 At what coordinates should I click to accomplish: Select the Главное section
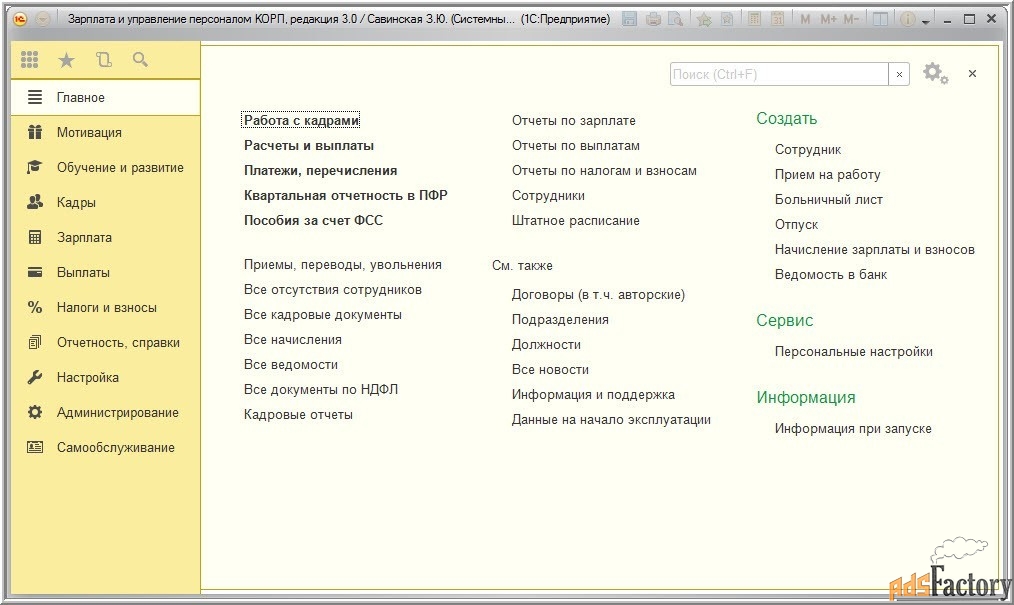(x=105, y=98)
